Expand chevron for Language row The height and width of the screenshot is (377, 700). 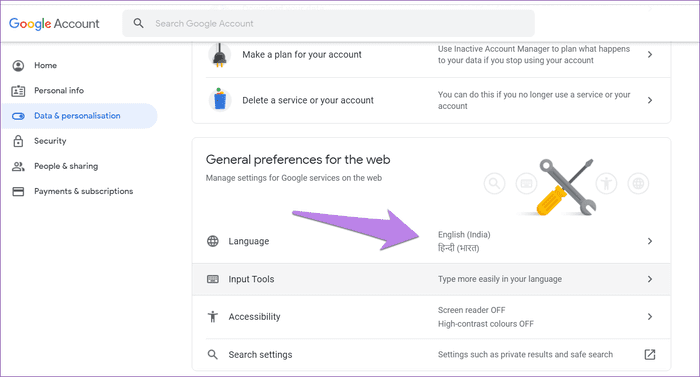(x=650, y=241)
